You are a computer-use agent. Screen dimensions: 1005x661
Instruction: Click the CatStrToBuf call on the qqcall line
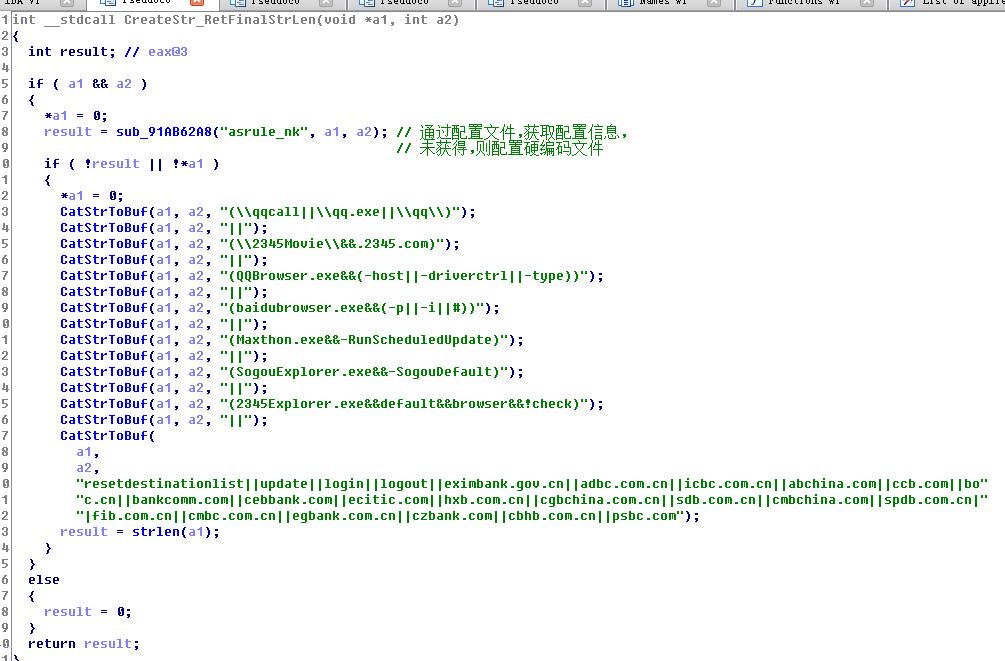point(104,212)
